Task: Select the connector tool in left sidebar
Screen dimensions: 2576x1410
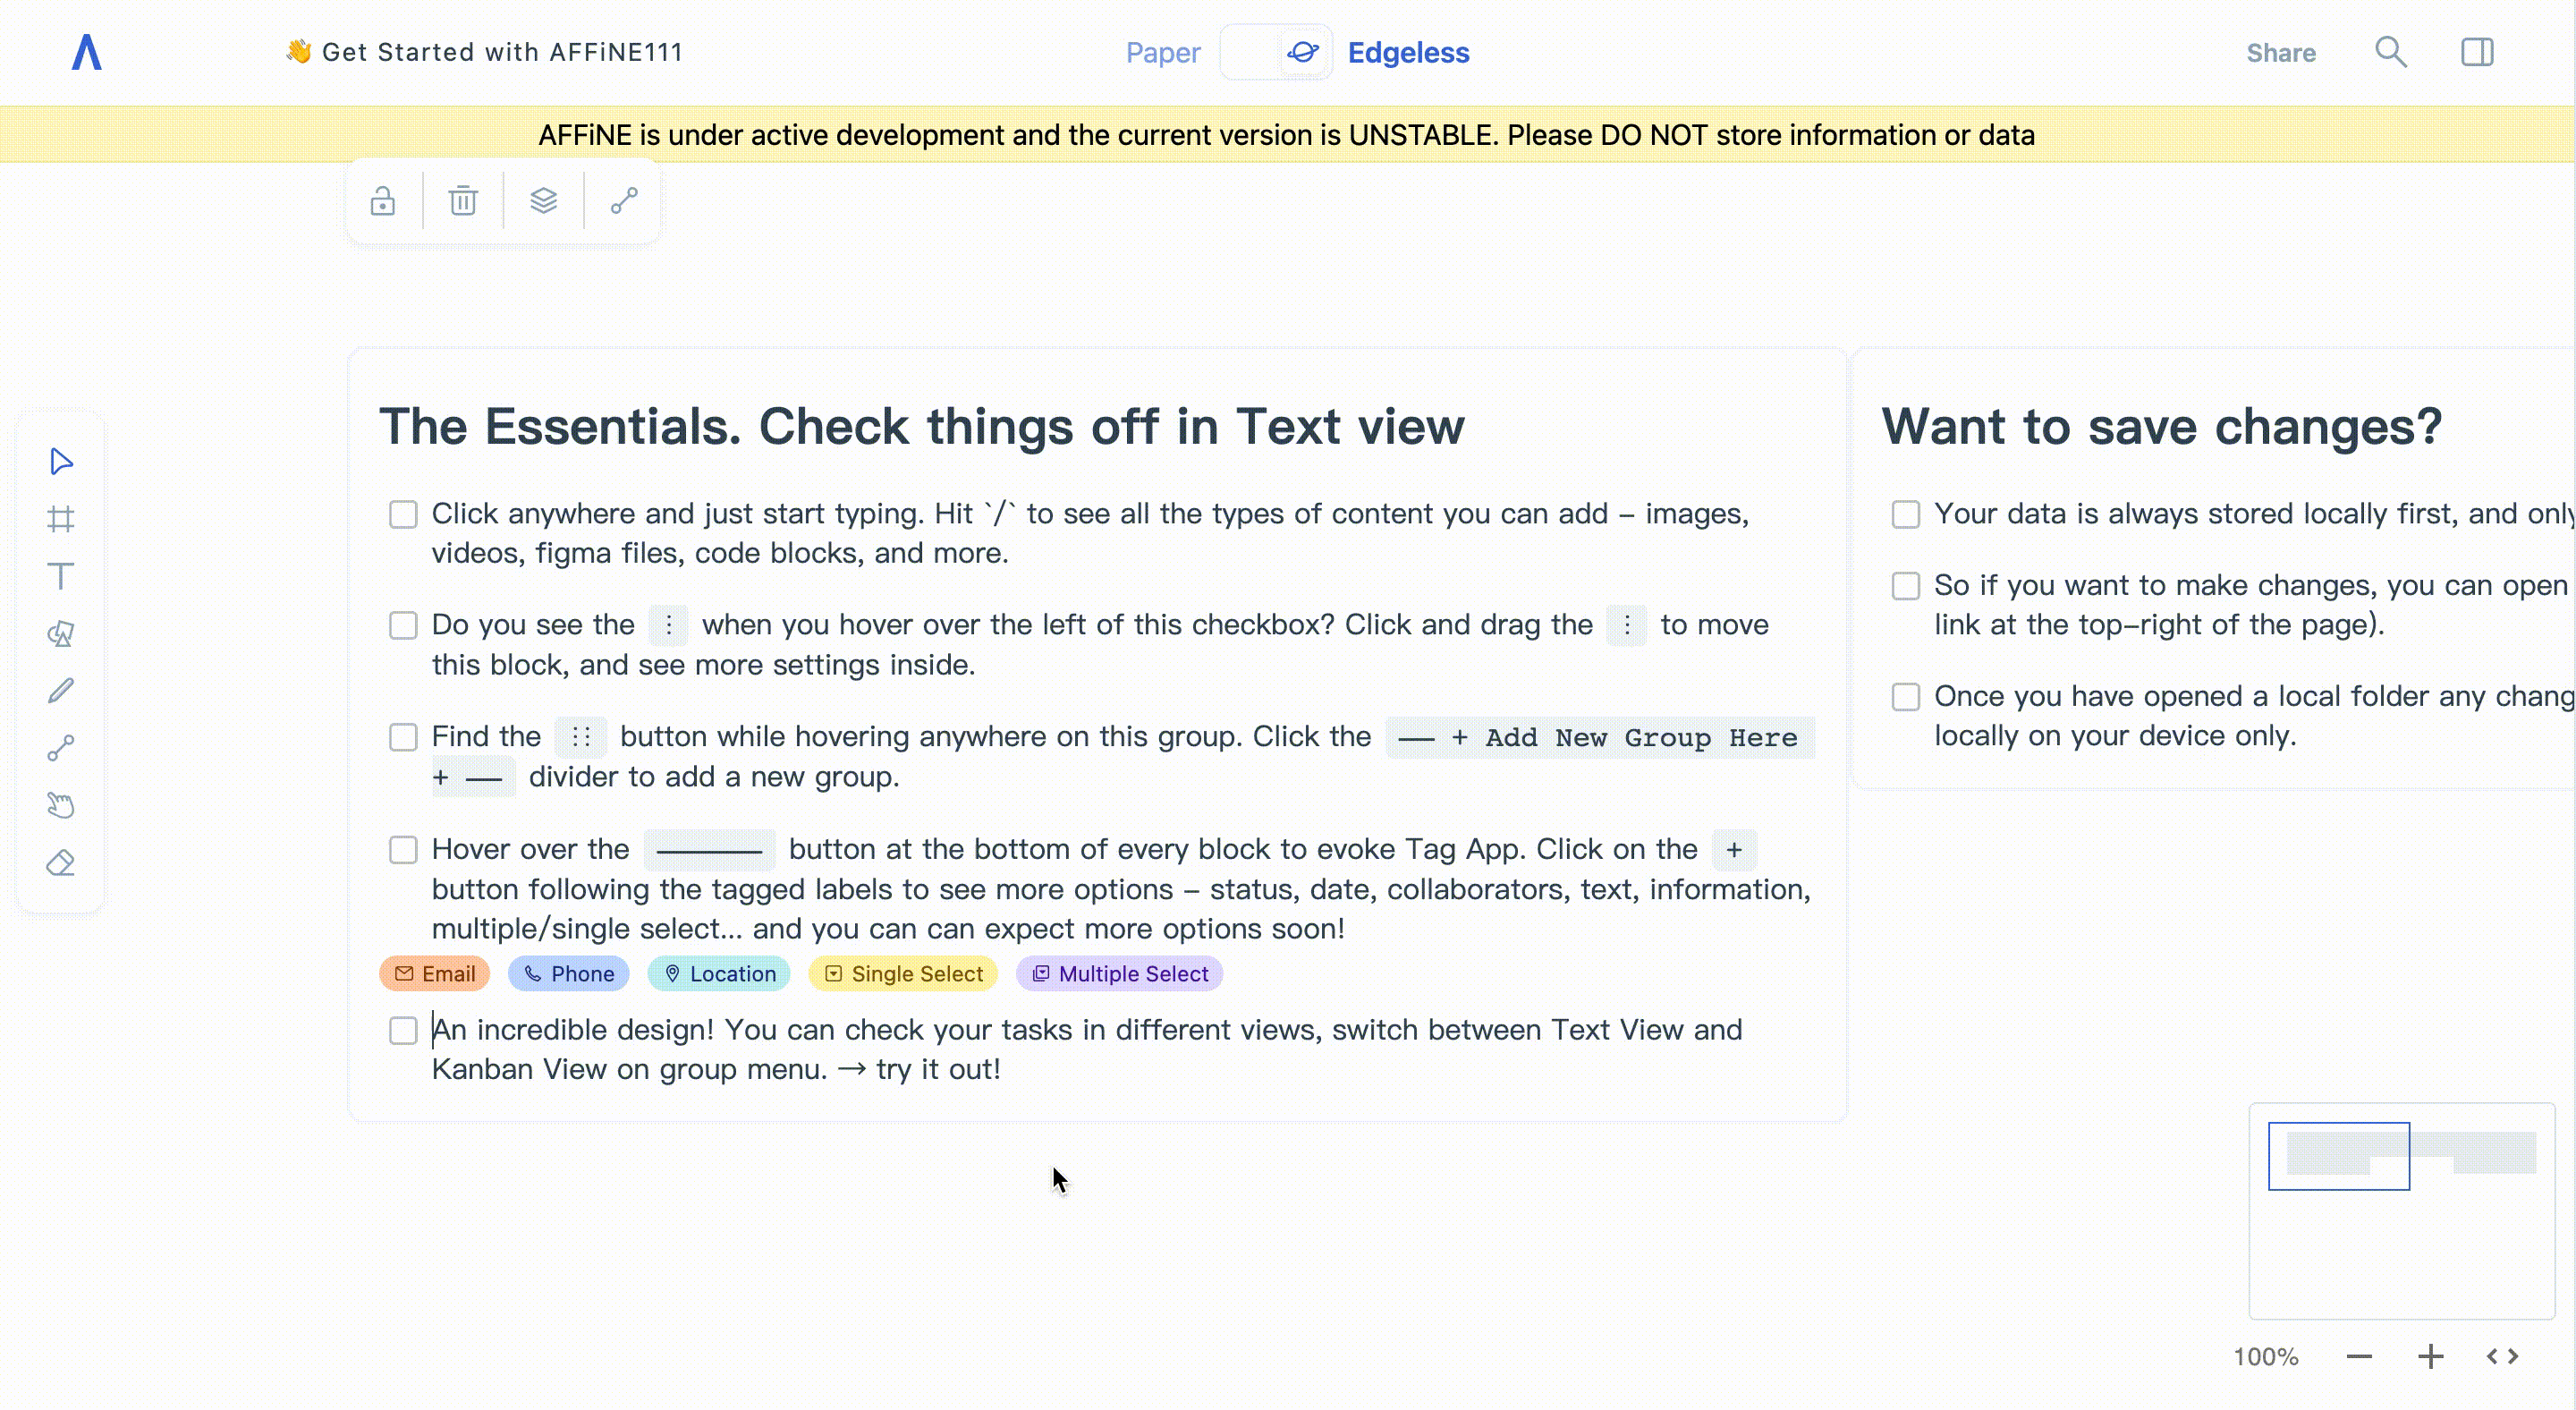Action: point(61,748)
